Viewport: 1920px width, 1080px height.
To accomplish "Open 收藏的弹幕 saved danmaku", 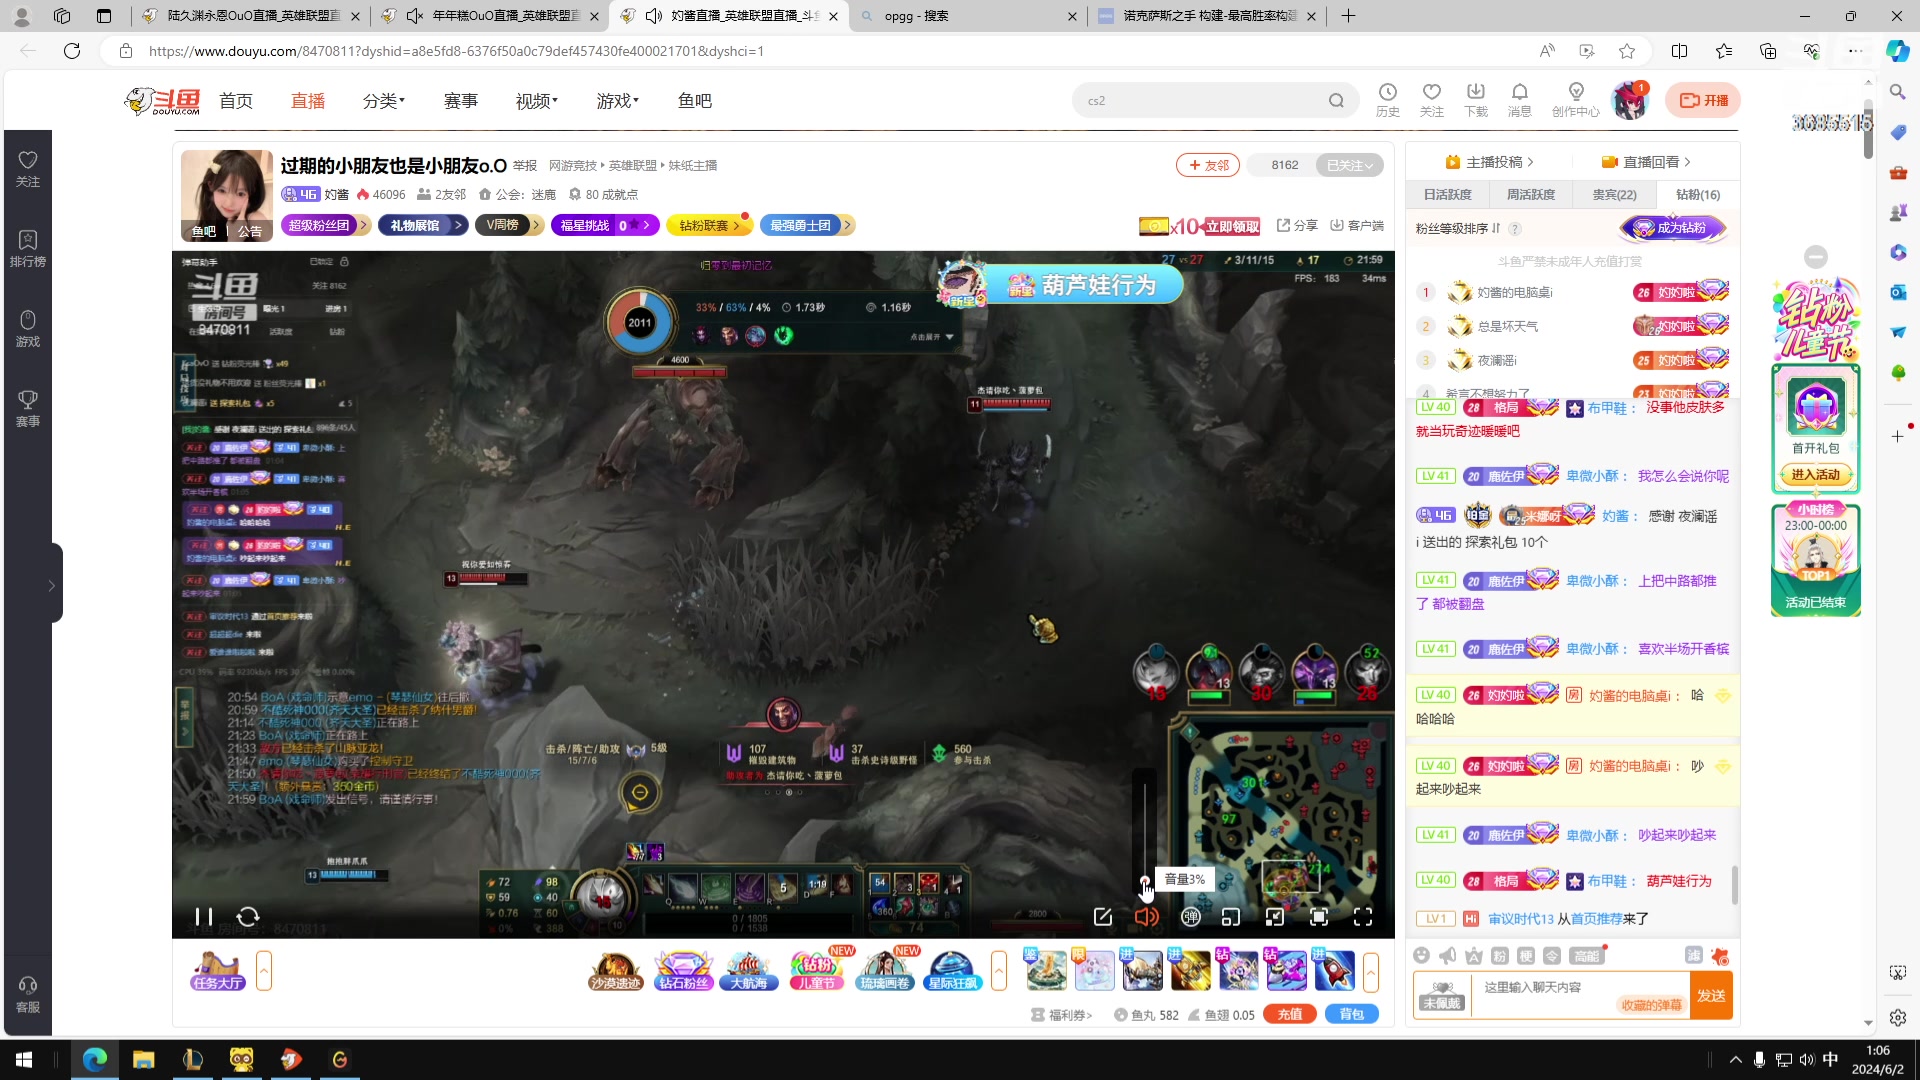I will (1651, 1005).
